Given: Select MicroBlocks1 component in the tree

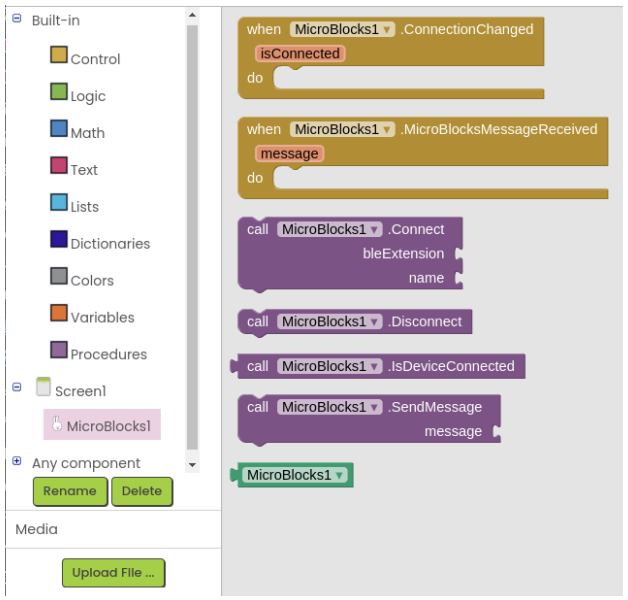Looking at the screenshot, I should point(102,425).
